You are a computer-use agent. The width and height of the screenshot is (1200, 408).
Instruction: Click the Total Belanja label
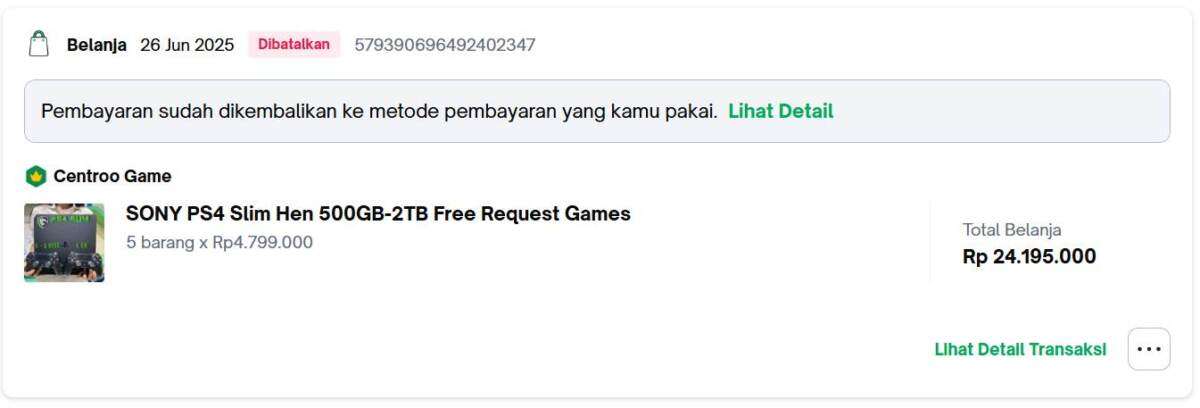1012,229
